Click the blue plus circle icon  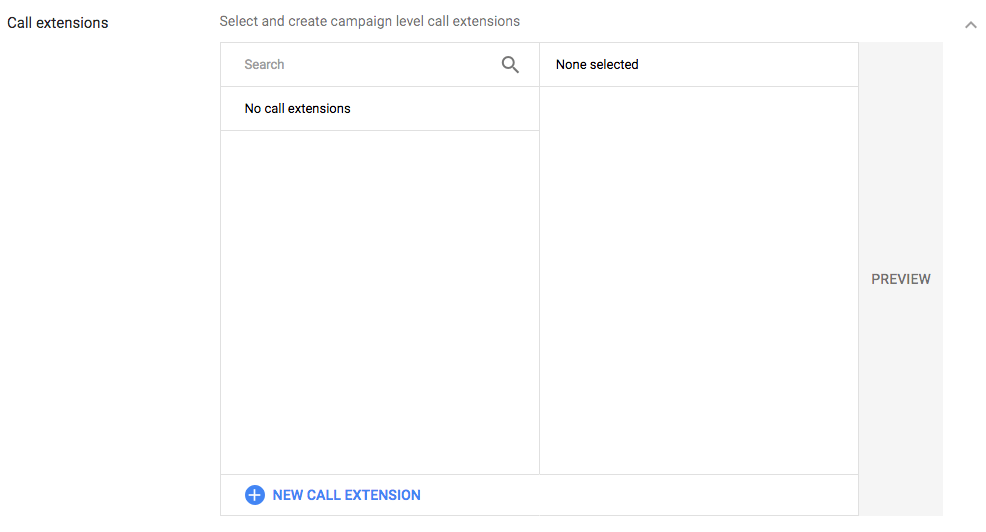click(x=255, y=495)
